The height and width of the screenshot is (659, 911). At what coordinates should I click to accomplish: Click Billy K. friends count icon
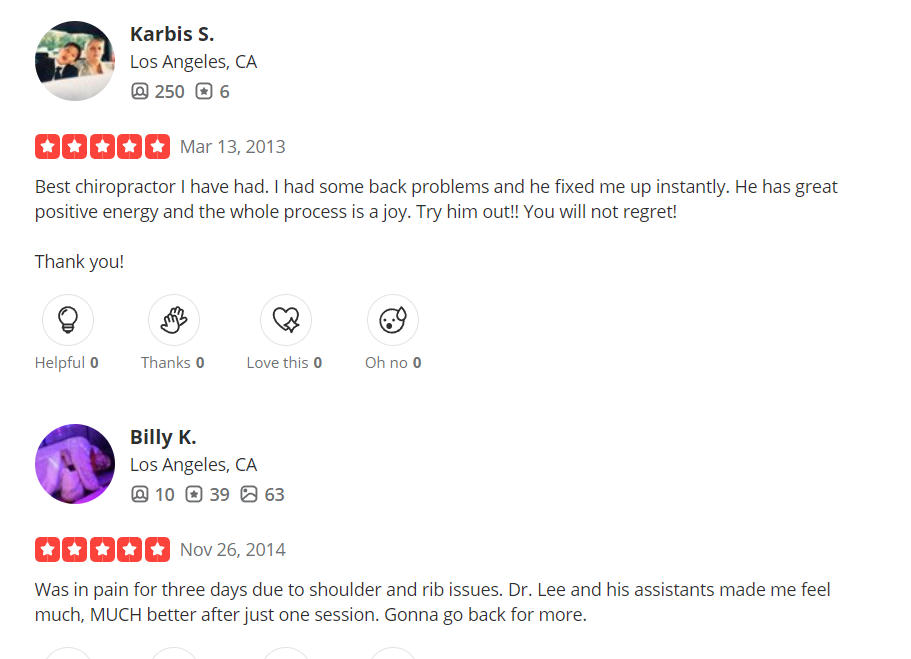(x=140, y=495)
